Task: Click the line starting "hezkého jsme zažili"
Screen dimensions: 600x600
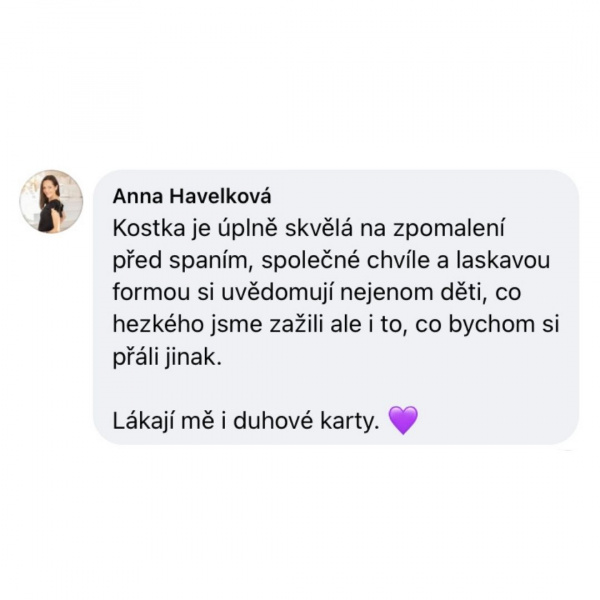Action: (336, 325)
